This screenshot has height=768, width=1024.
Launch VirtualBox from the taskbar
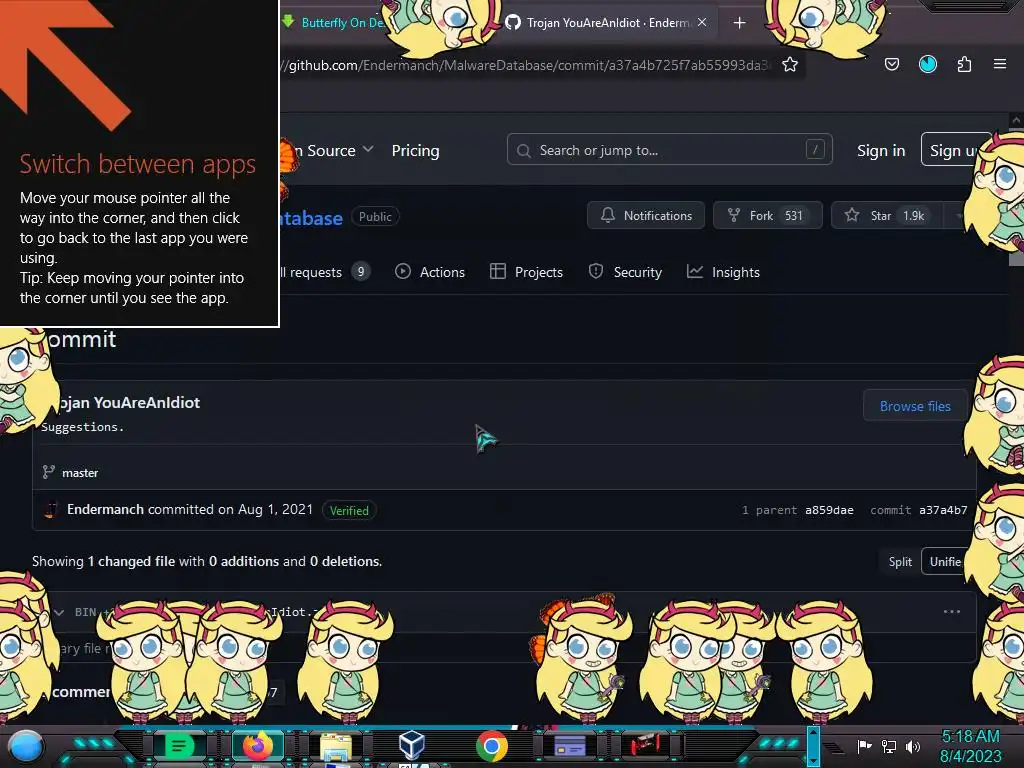click(x=412, y=744)
